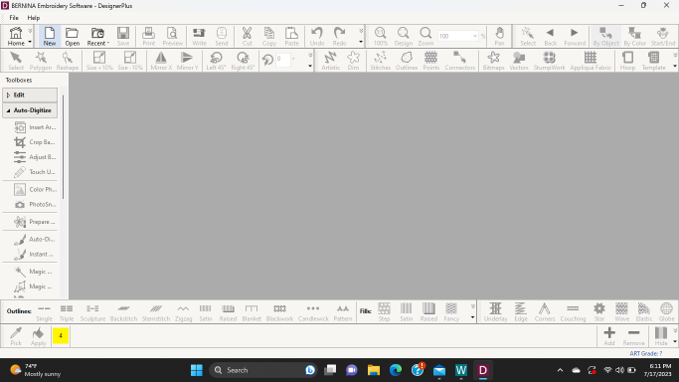679x382 pixels.
Task: Open the Recent dropdown arrow
Action: coord(108,43)
